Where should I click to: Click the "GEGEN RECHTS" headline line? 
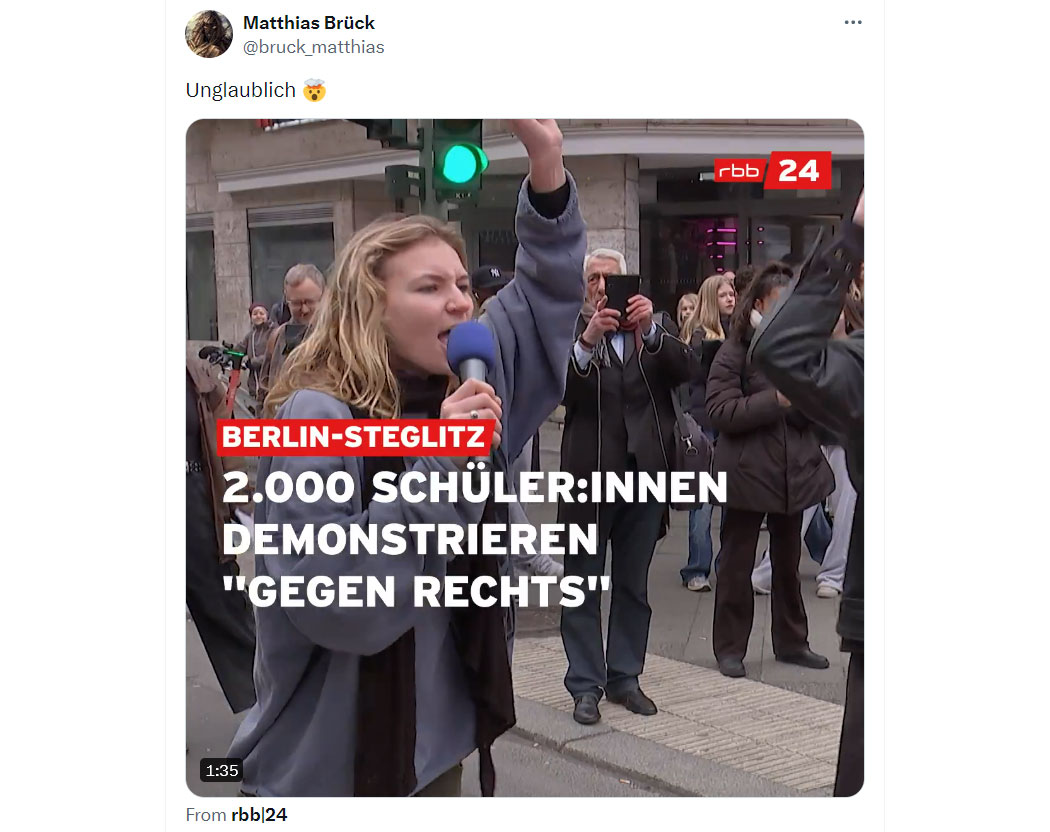point(416,591)
